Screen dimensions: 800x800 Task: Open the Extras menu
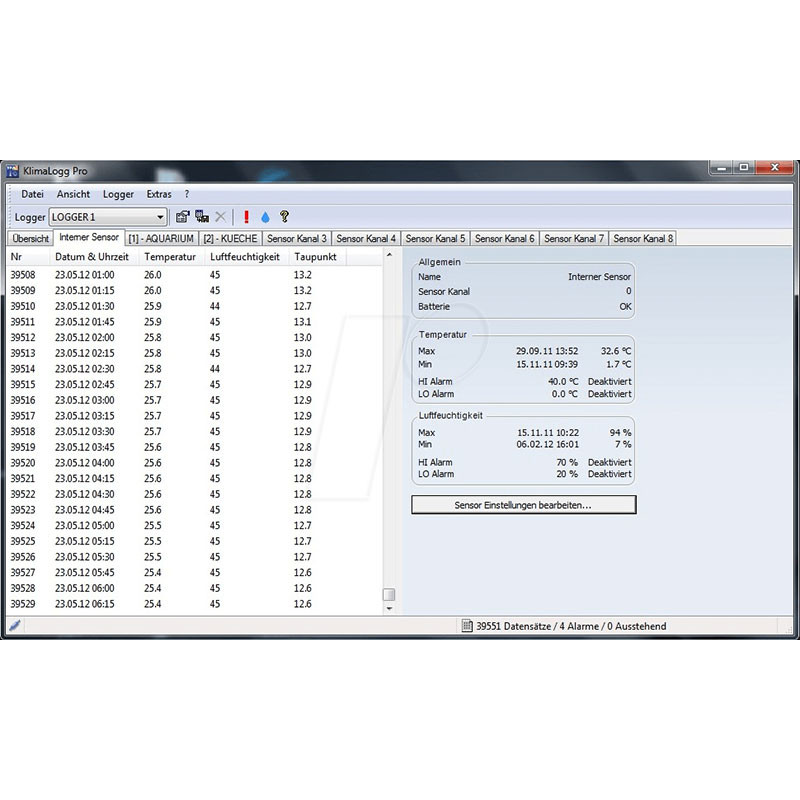(x=159, y=194)
